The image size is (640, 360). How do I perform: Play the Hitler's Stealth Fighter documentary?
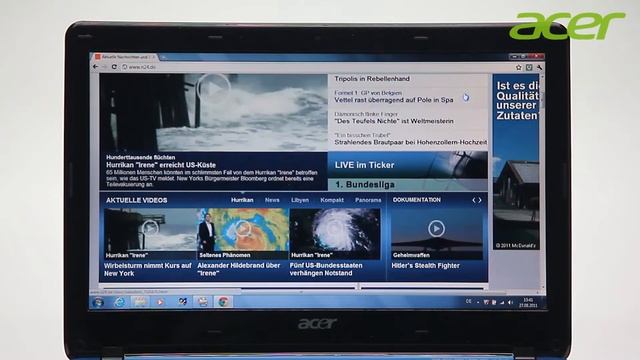click(436, 229)
